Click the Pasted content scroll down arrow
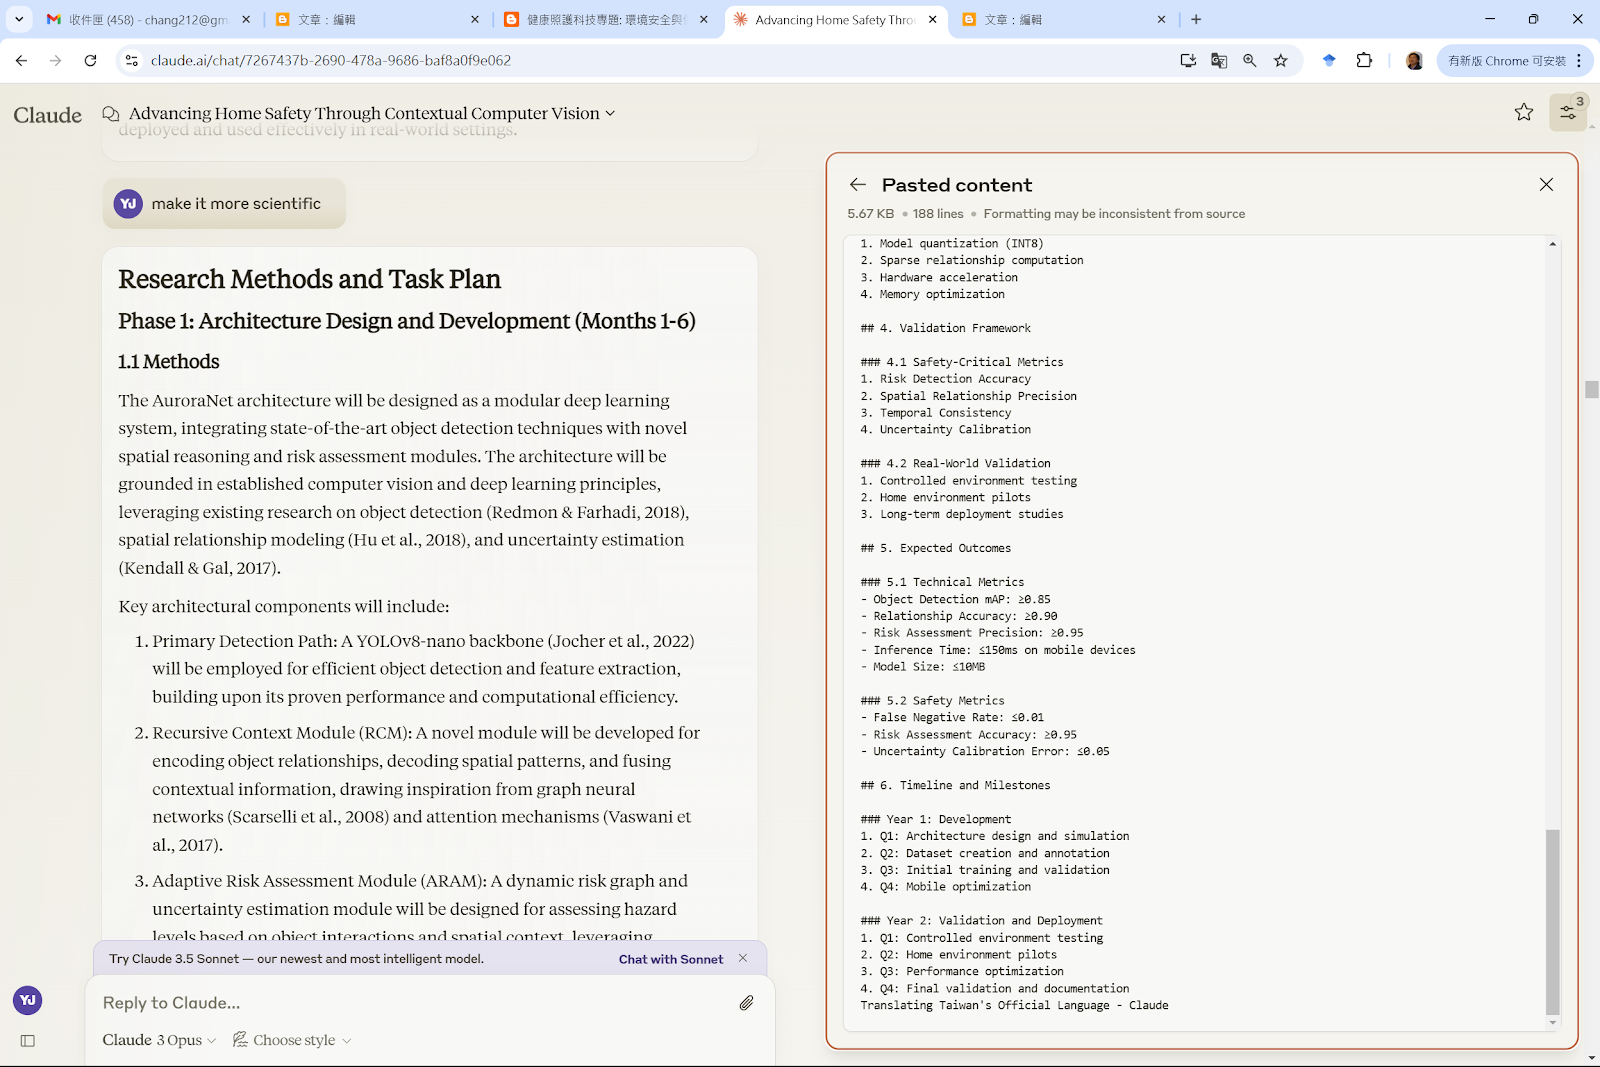Viewport: 1600px width, 1067px height. pos(1552,1022)
